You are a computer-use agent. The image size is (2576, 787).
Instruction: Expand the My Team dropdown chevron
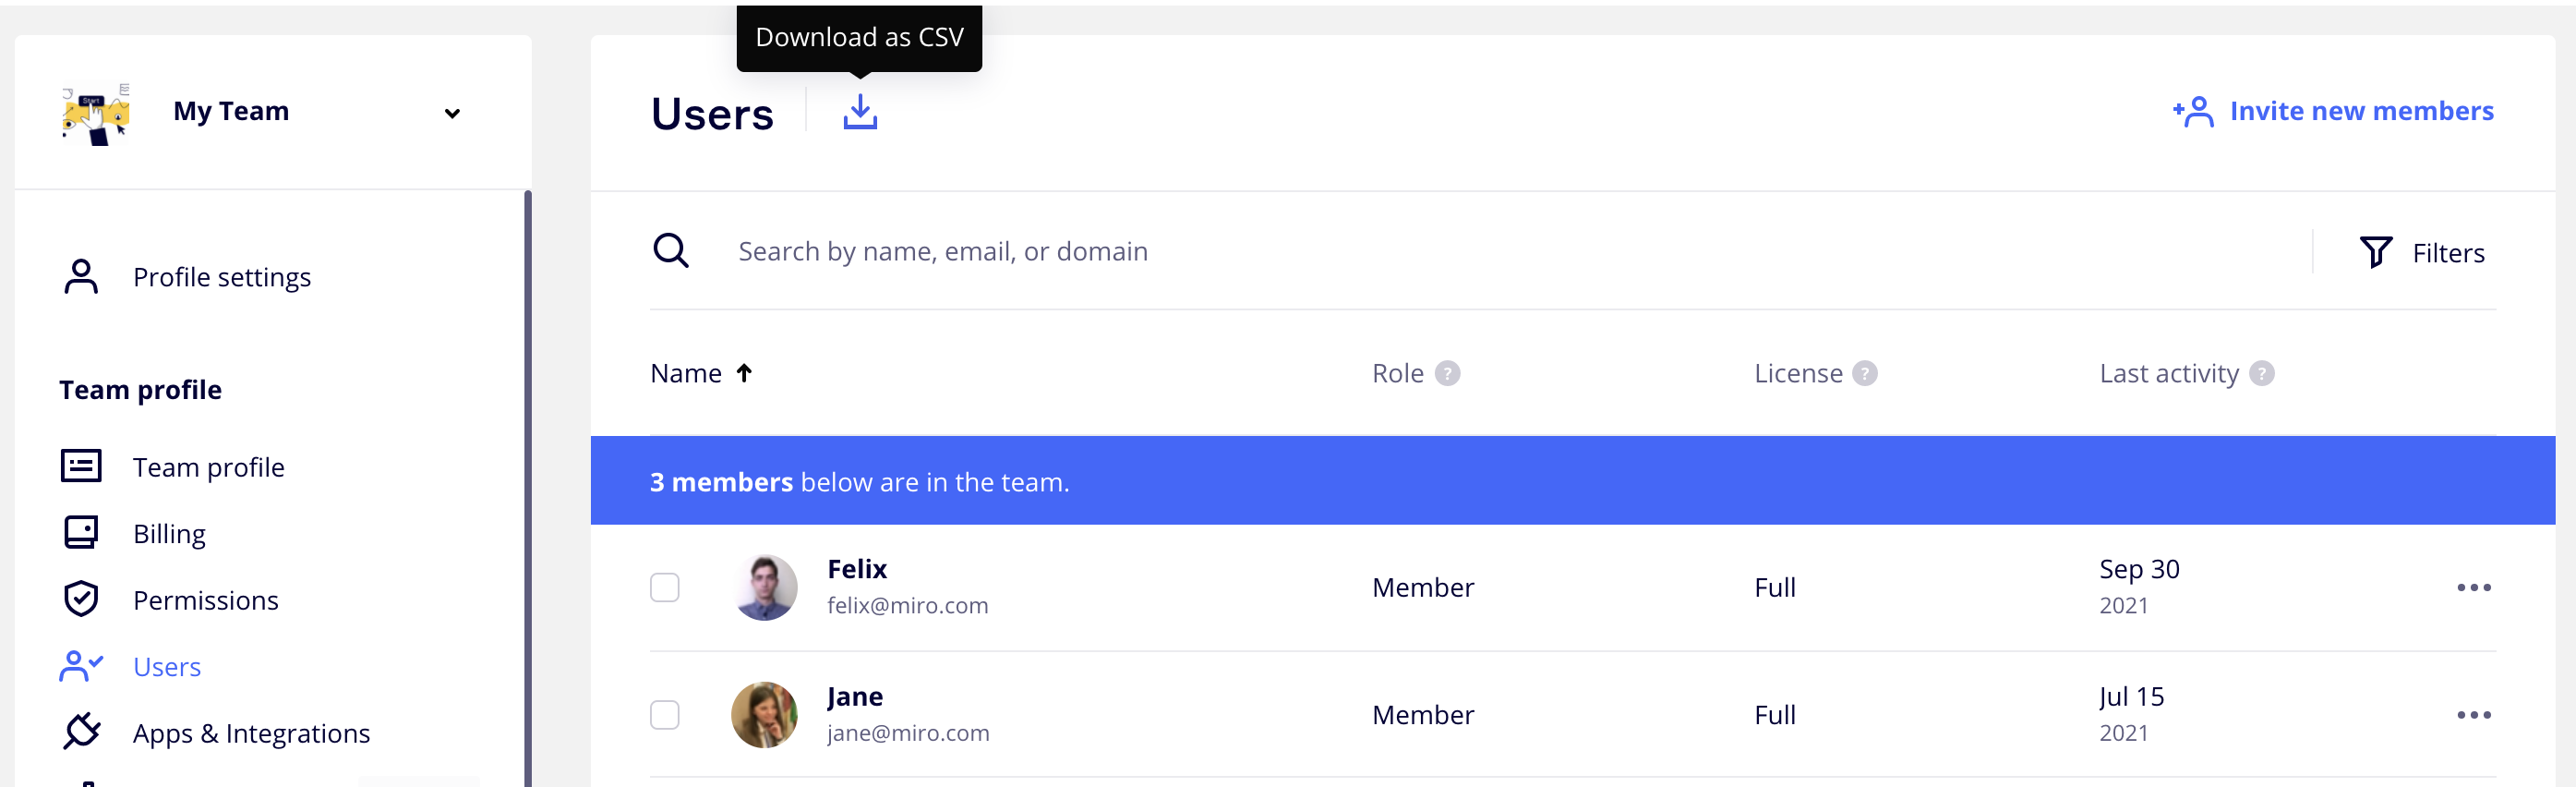(x=452, y=113)
